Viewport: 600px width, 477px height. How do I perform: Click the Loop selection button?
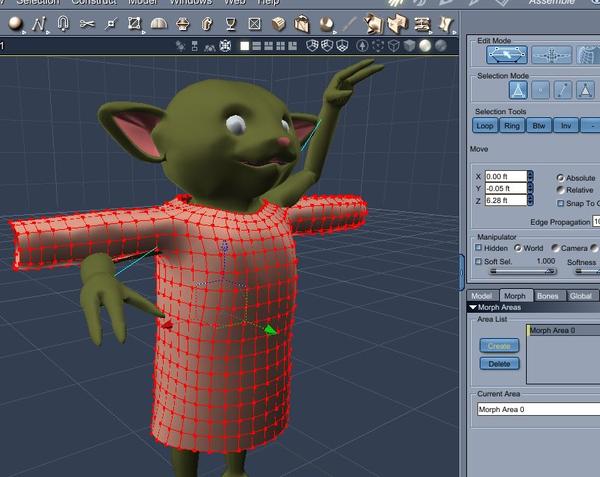pos(485,125)
